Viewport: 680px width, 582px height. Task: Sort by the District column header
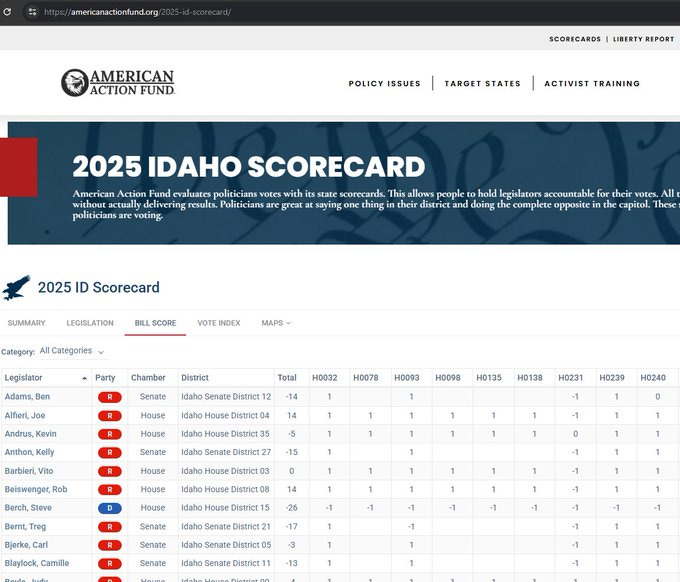click(x=195, y=378)
